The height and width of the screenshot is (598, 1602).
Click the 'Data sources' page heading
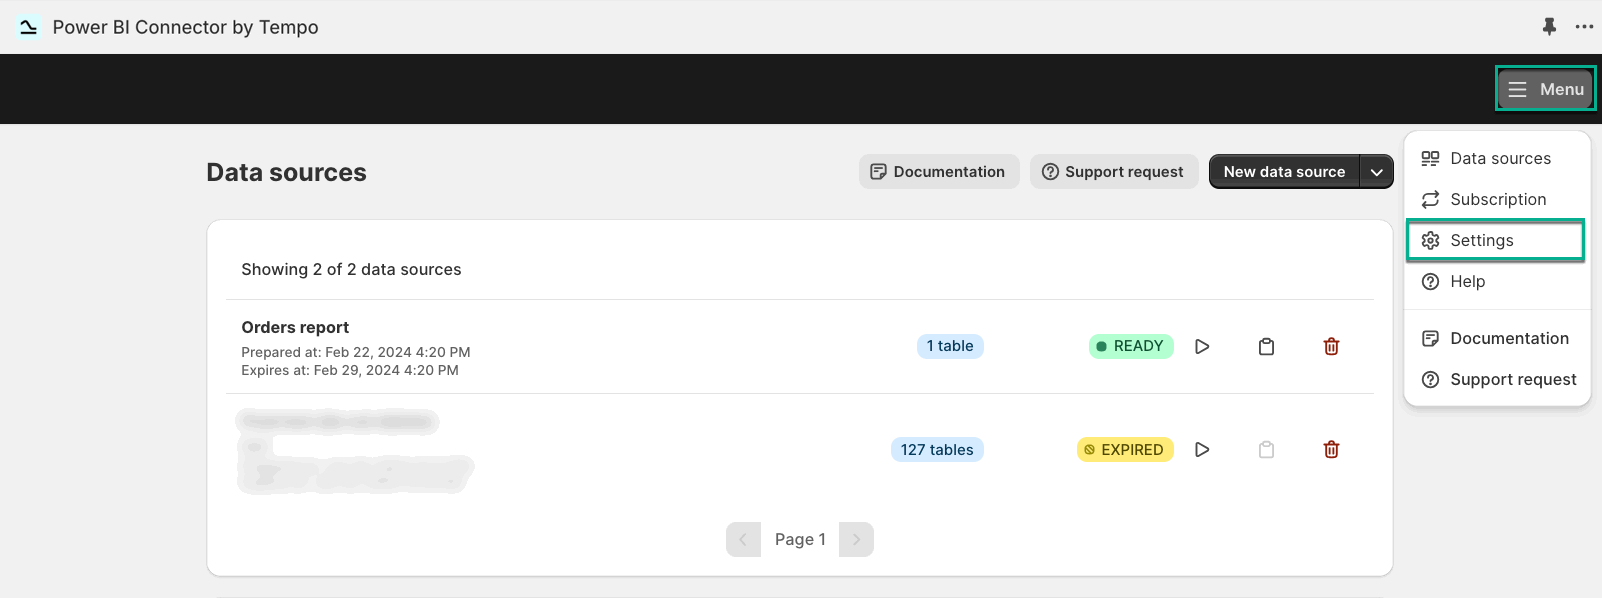286,172
